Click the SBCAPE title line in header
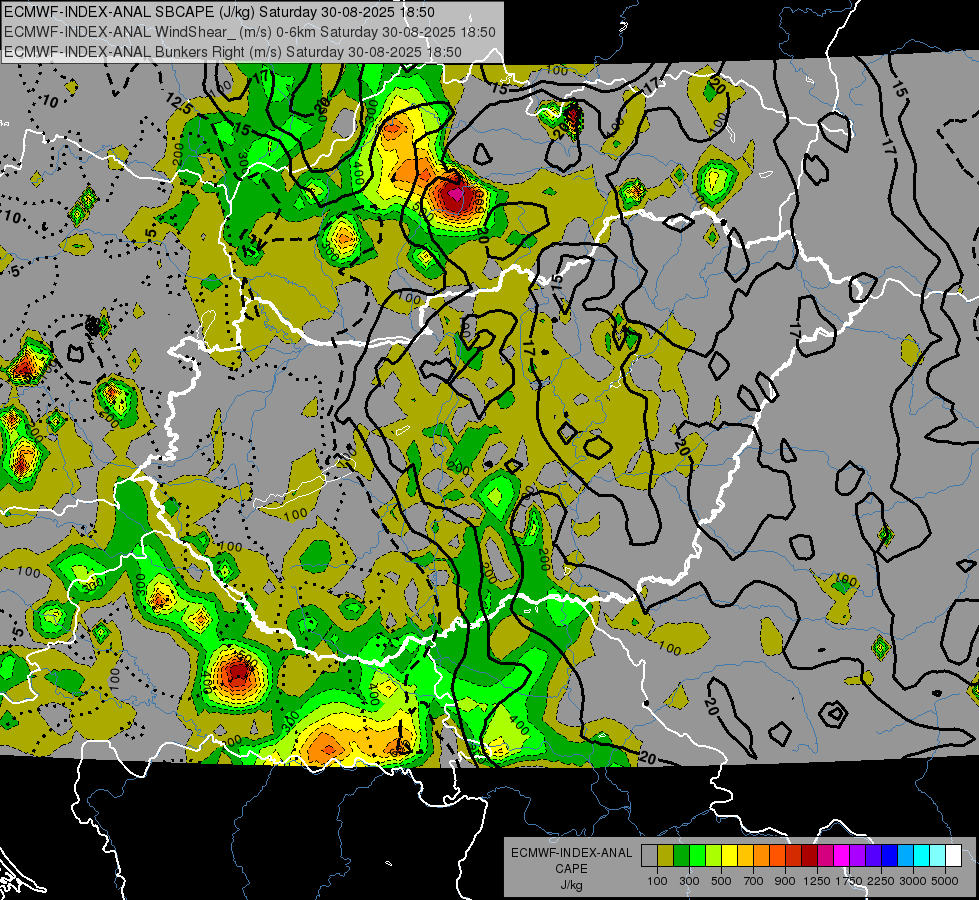Image resolution: width=979 pixels, height=900 pixels. tap(220, 12)
